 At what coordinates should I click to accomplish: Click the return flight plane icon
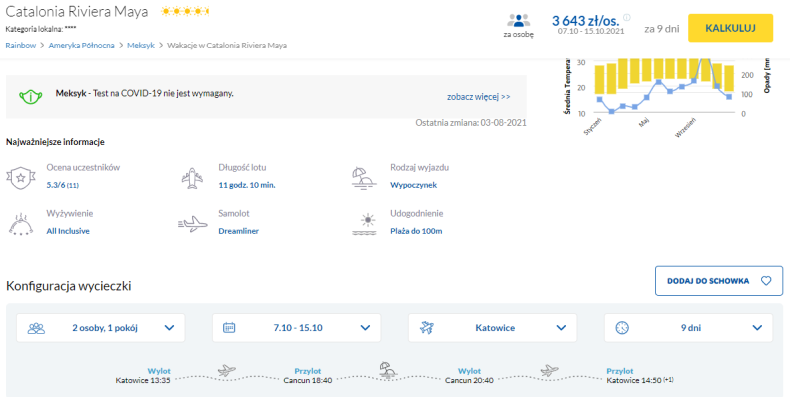(549, 371)
